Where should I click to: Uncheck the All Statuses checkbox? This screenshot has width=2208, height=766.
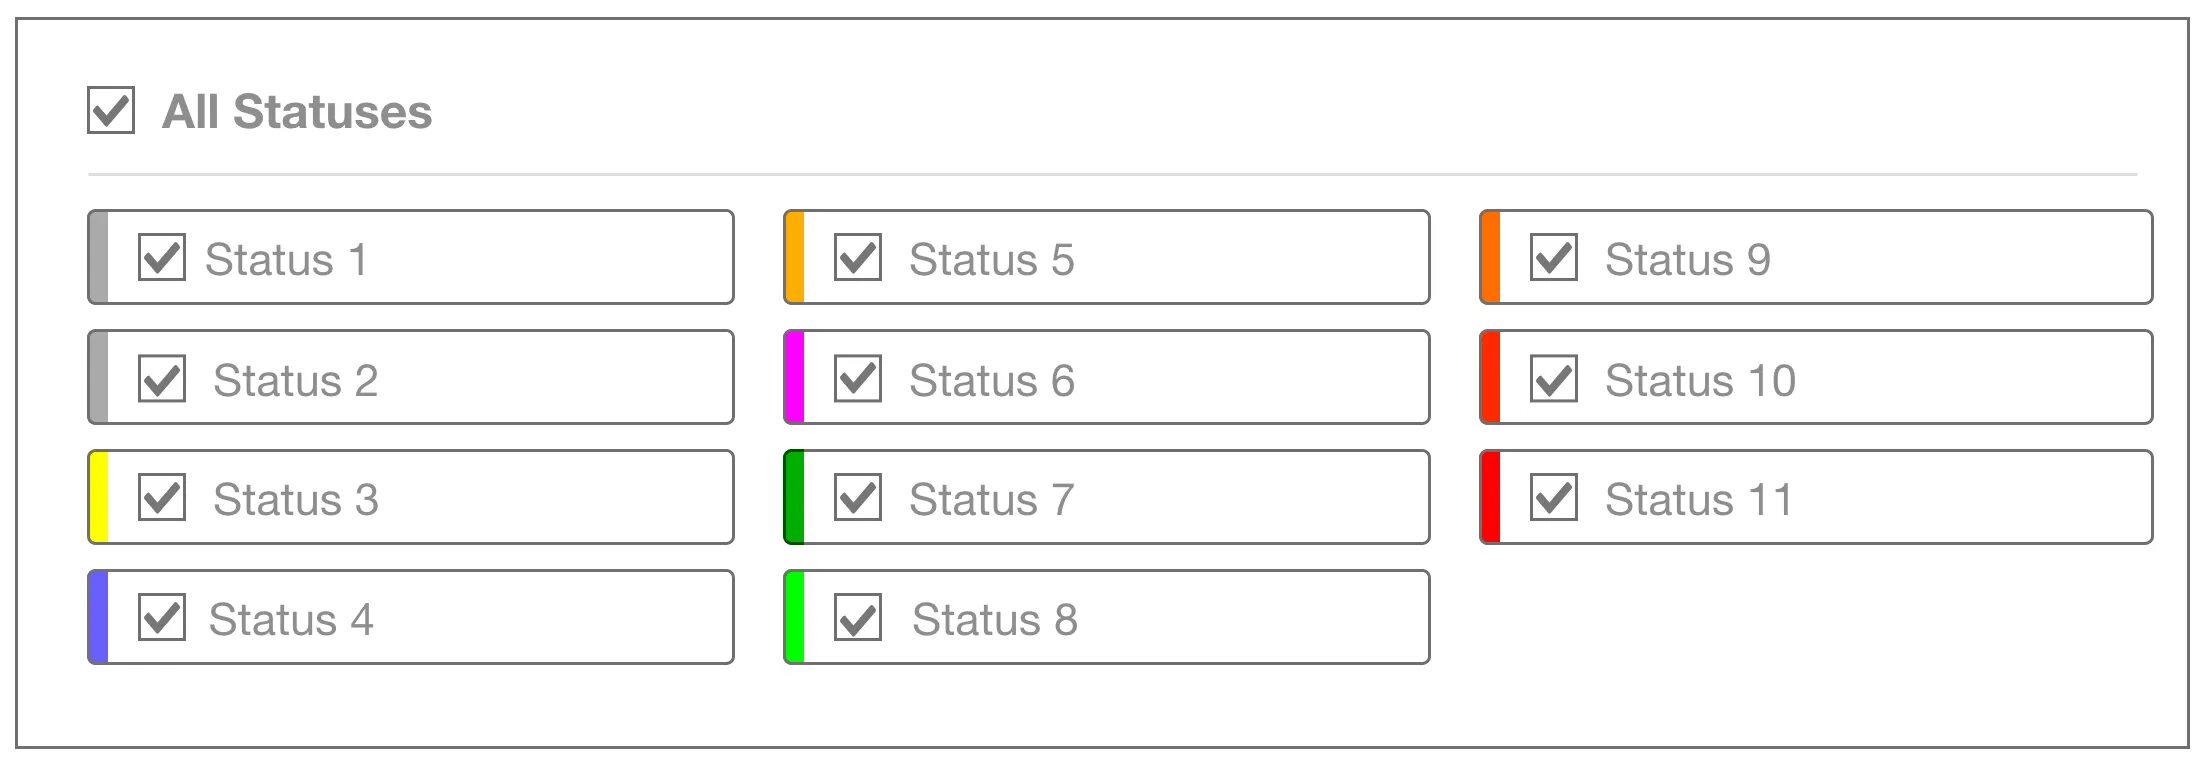click(x=111, y=110)
